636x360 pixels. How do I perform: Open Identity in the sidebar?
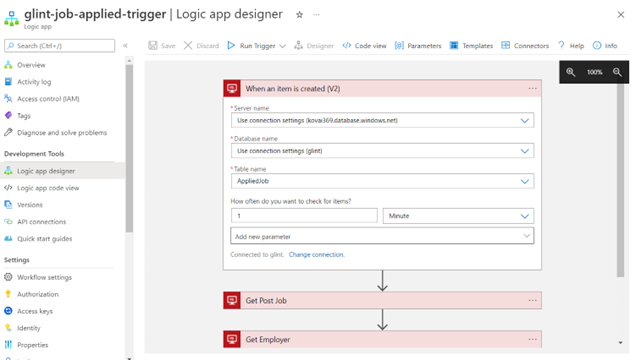(x=29, y=328)
